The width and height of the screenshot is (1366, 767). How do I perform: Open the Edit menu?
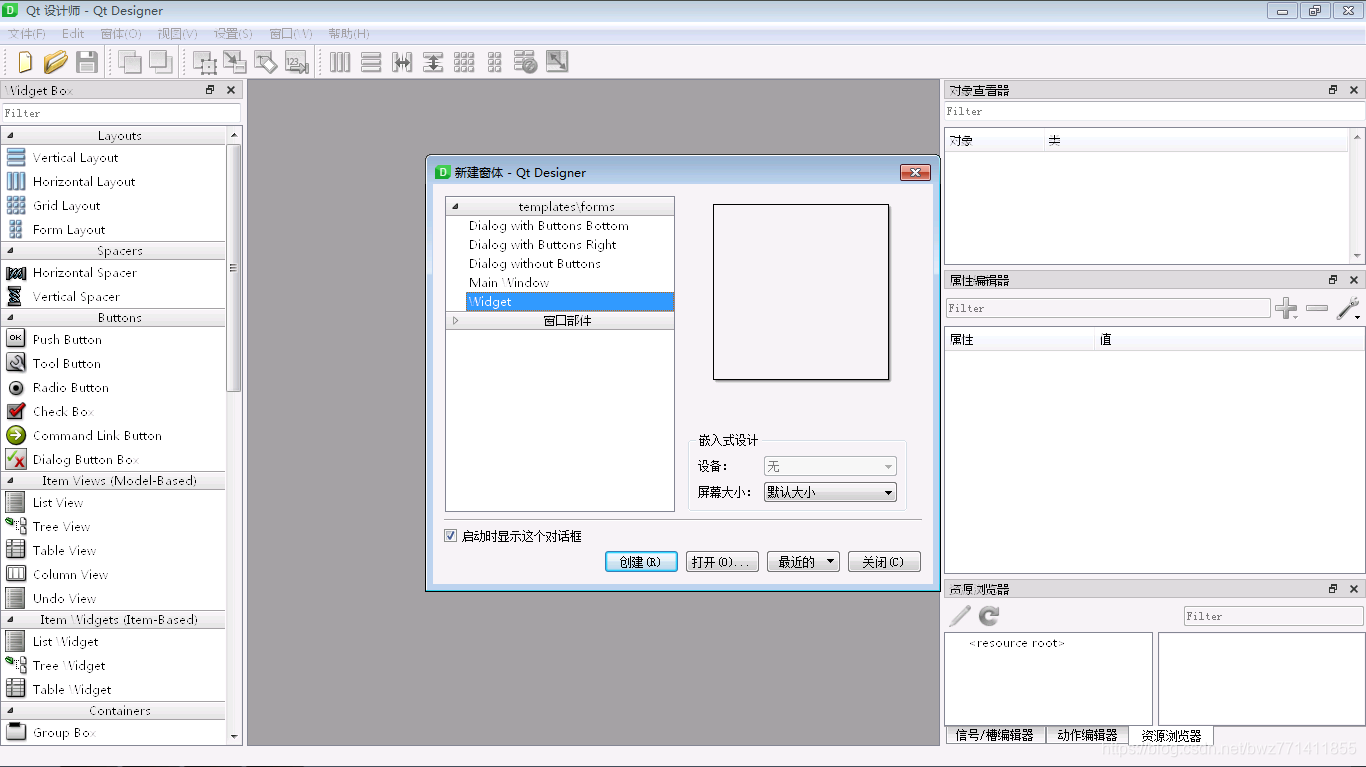73,33
